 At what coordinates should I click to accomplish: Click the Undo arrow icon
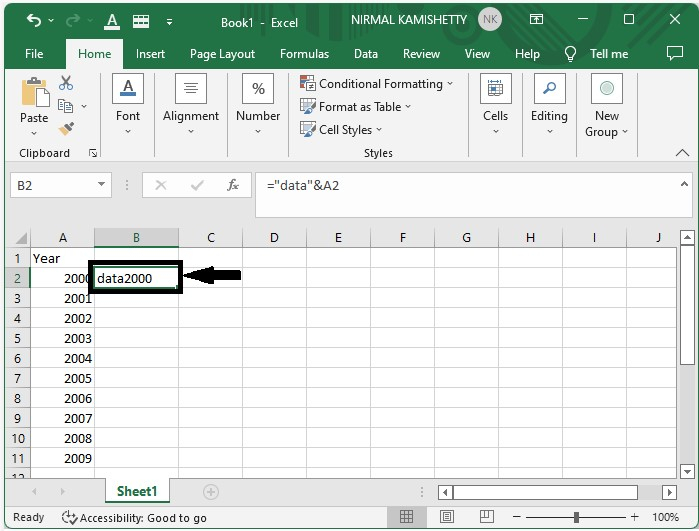34,21
